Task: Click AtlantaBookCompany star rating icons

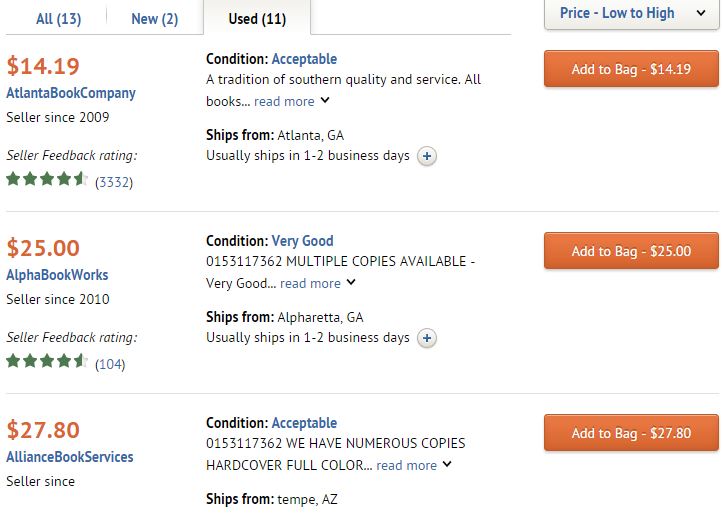Action: pos(47,180)
